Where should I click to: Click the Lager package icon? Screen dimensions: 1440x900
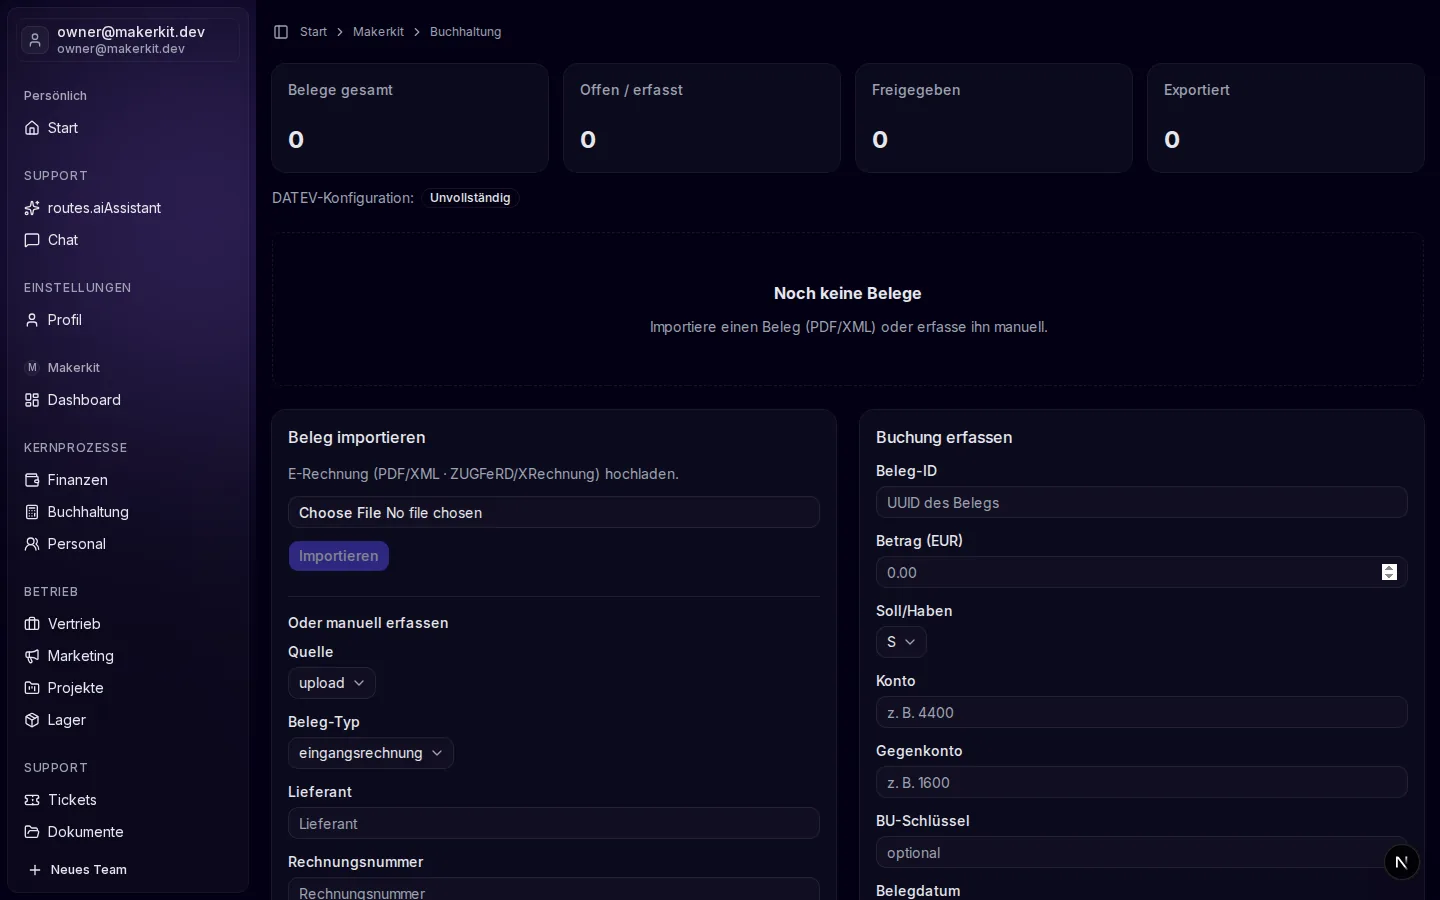pyautogui.click(x=32, y=720)
